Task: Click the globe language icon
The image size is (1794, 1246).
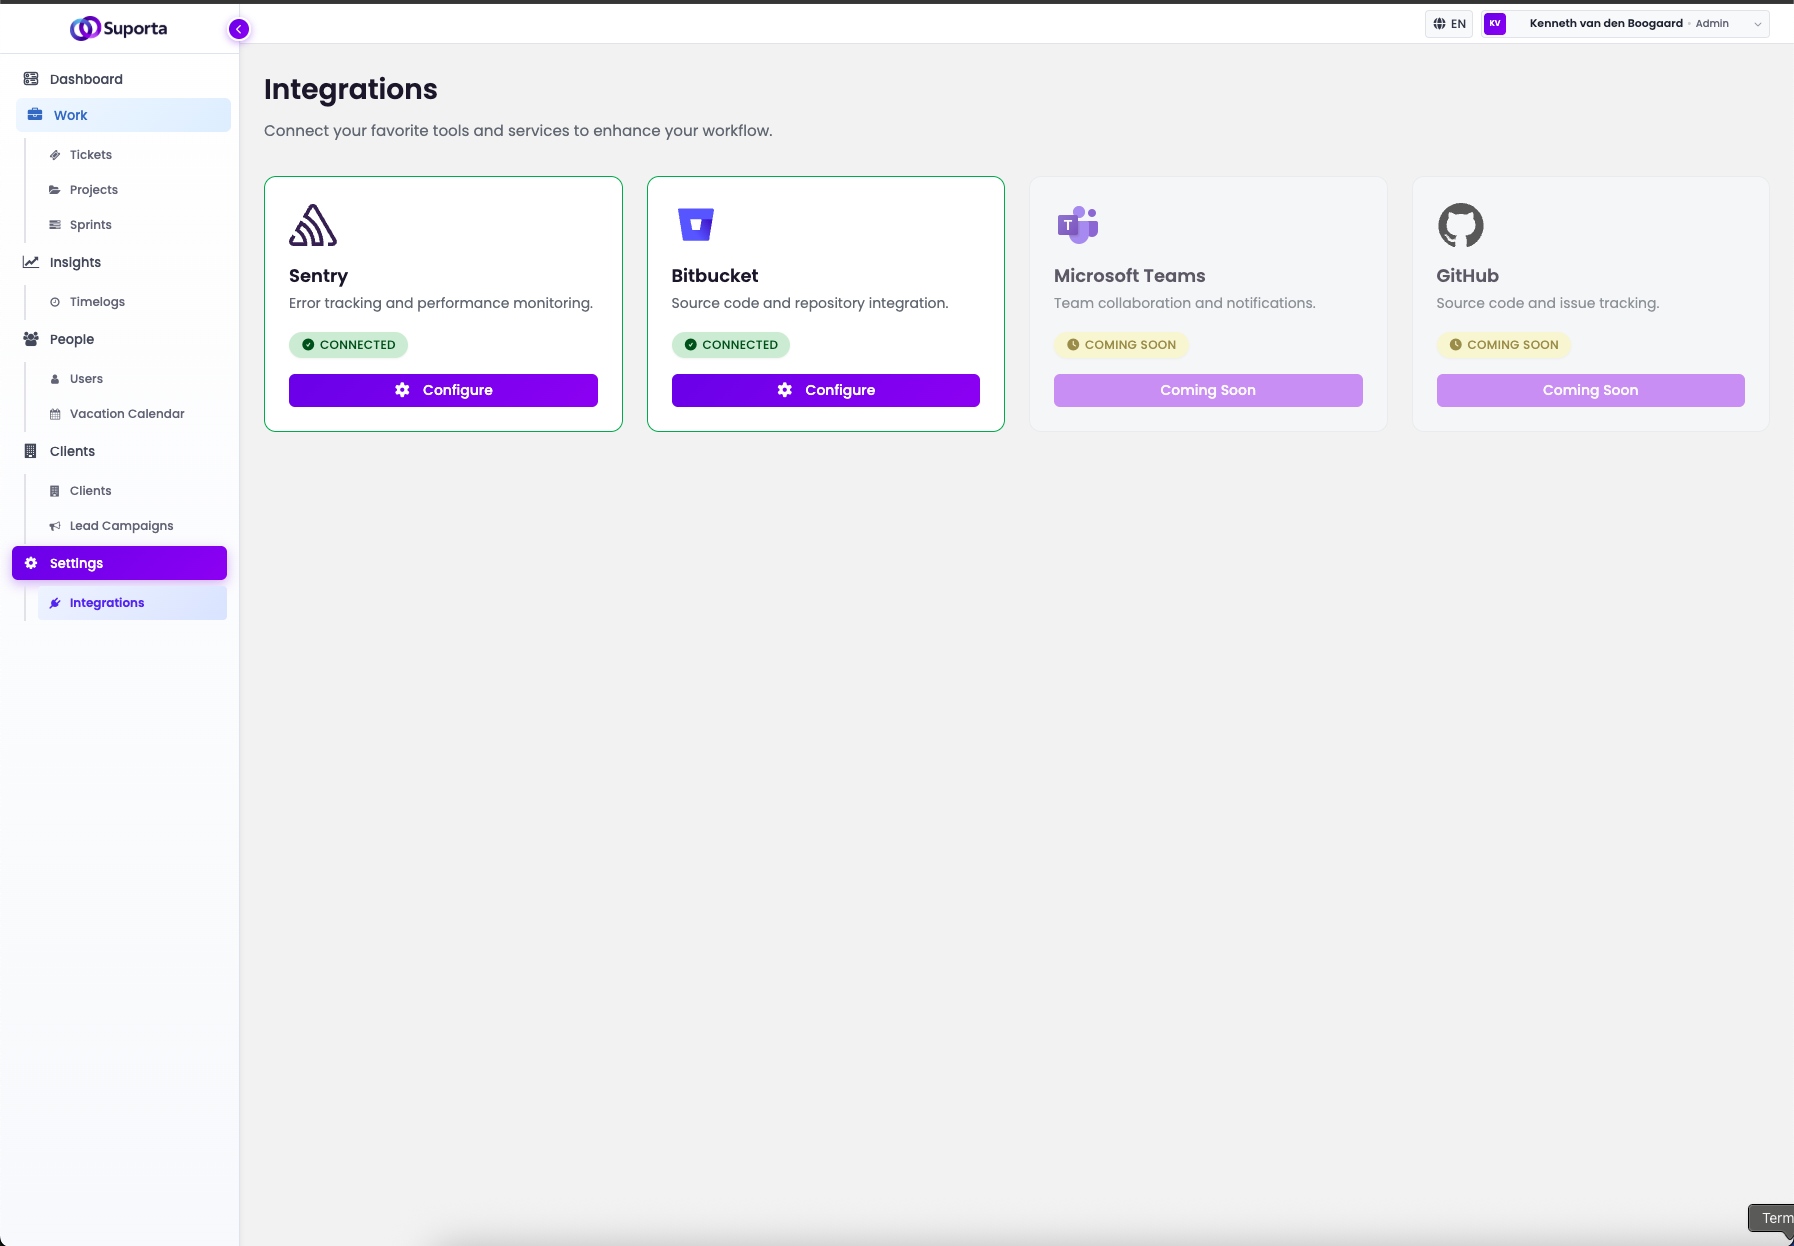Action: tap(1439, 24)
